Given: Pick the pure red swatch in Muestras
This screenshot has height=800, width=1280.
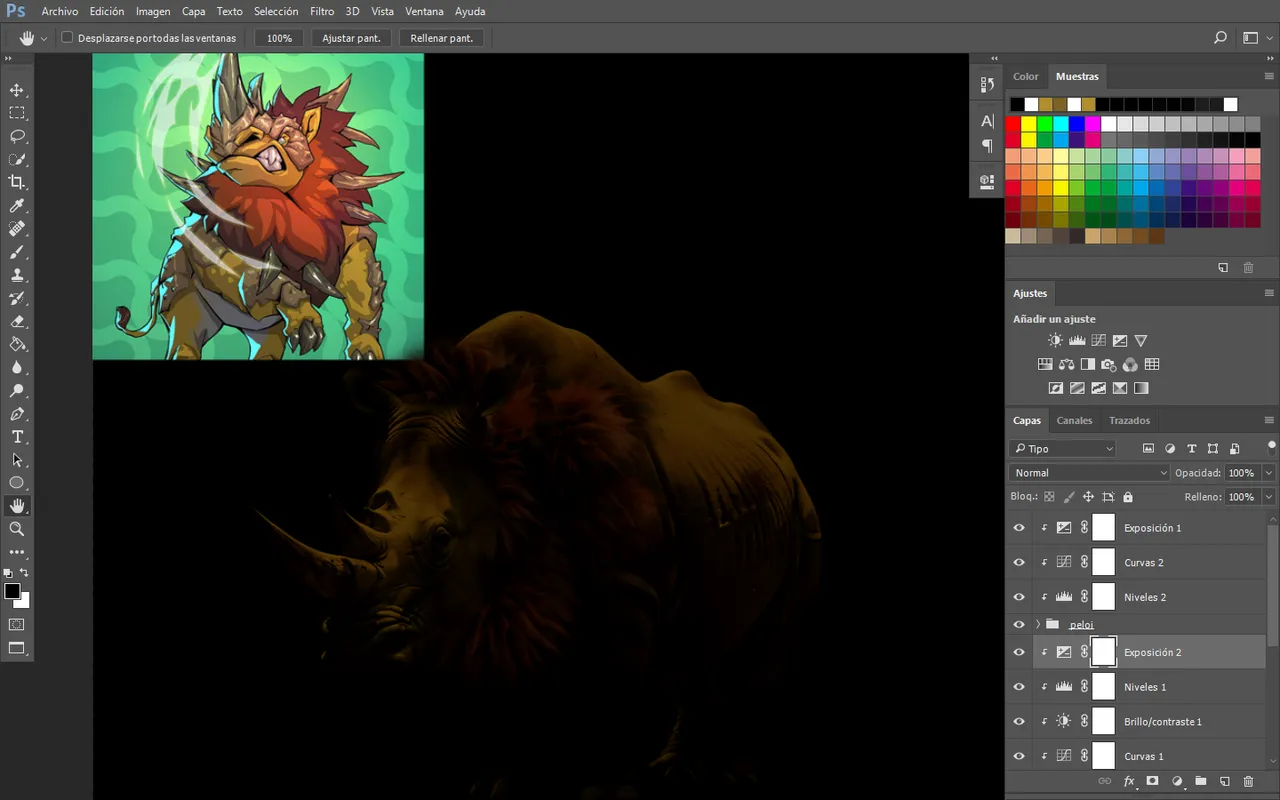Looking at the screenshot, I should [1013, 124].
